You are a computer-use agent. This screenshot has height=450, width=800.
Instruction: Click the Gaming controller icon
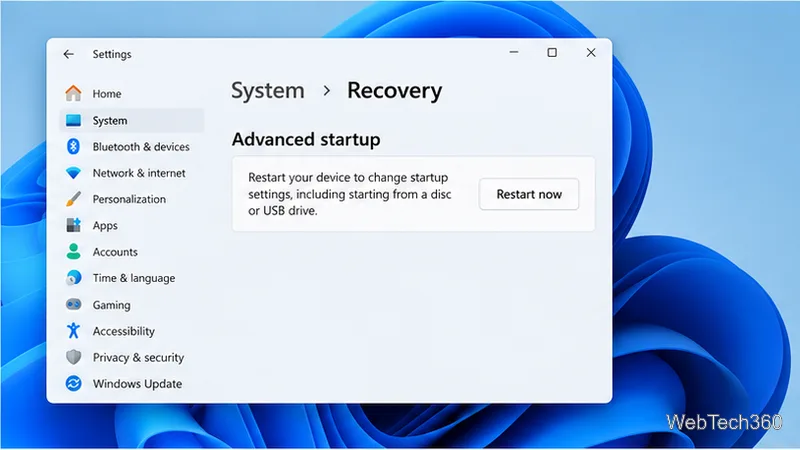pyautogui.click(x=73, y=305)
